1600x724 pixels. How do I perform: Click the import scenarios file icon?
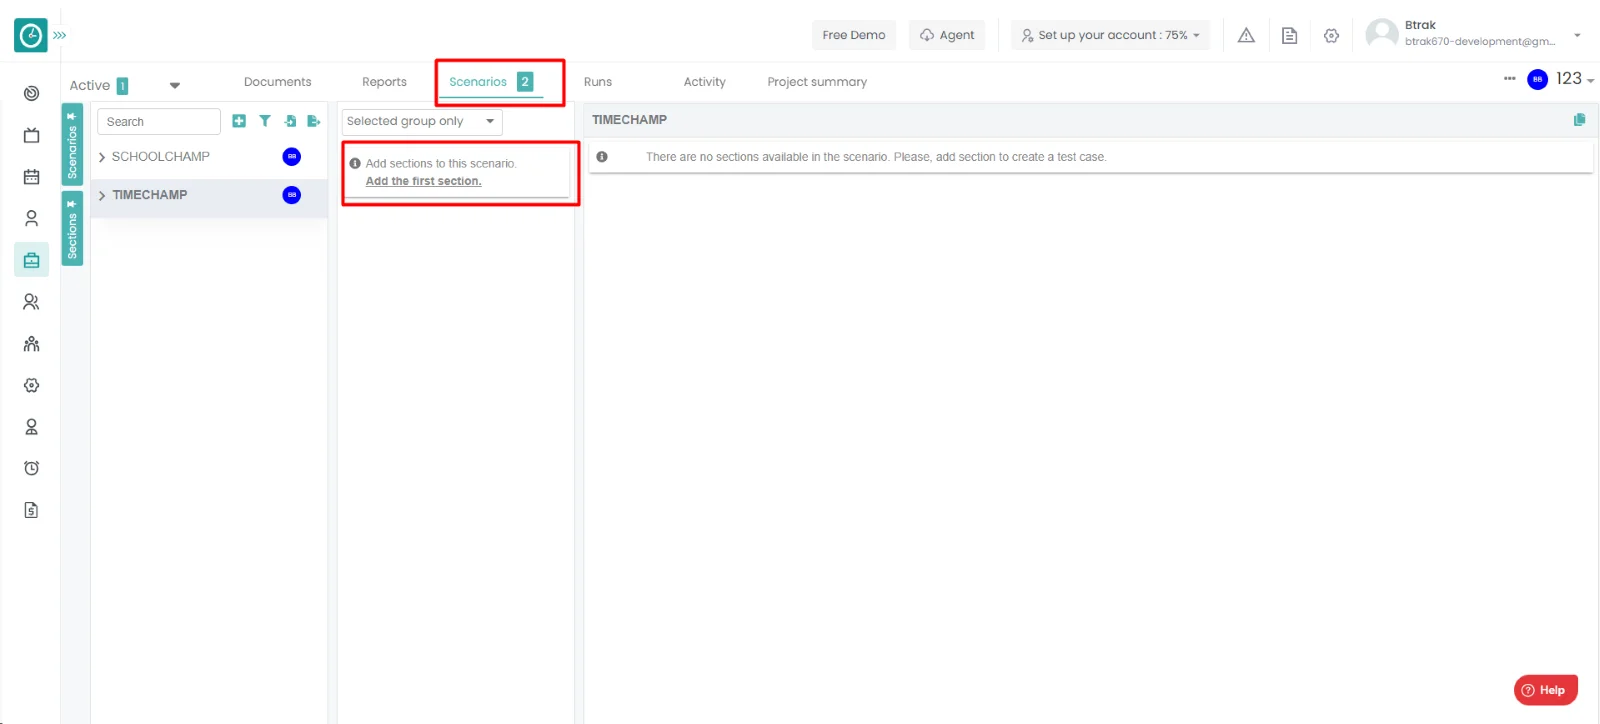tap(290, 121)
